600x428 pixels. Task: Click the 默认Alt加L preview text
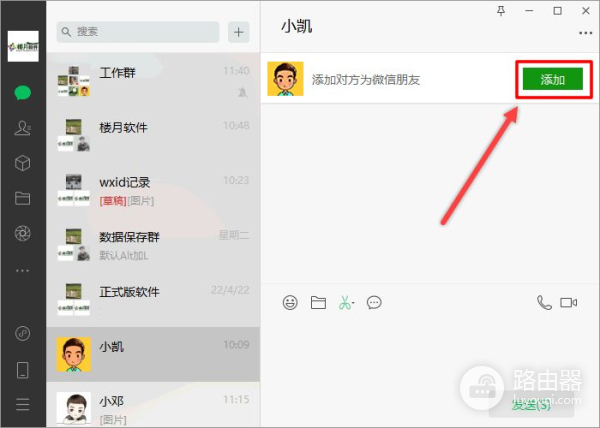tap(124, 255)
